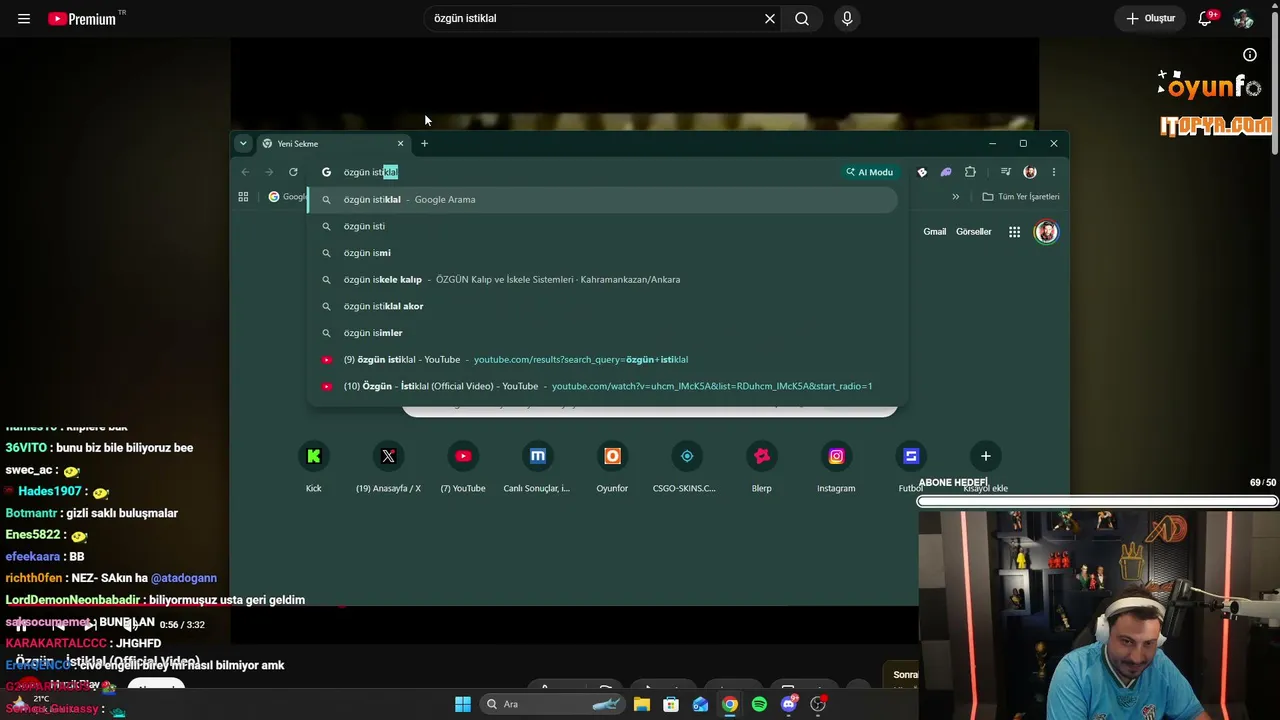Open the Chrome extensions puzzle icon
Screen dimensions: 1280x720
point(970,172)
